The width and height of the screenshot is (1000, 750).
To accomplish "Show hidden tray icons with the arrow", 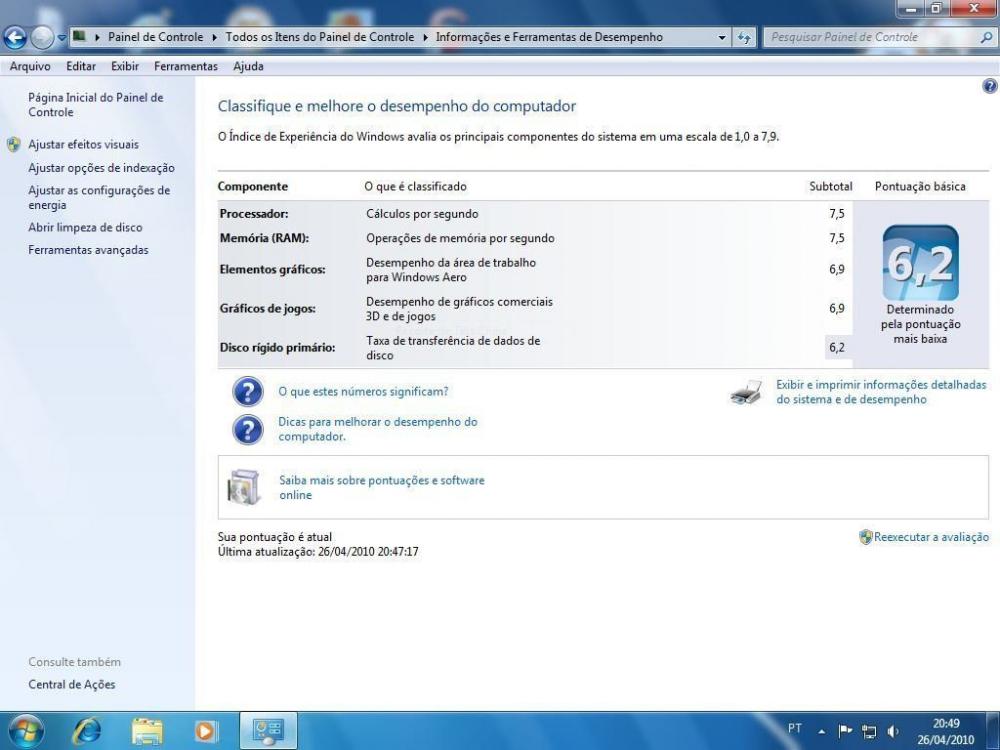I will pyautogui.click(x=821, y=730).
